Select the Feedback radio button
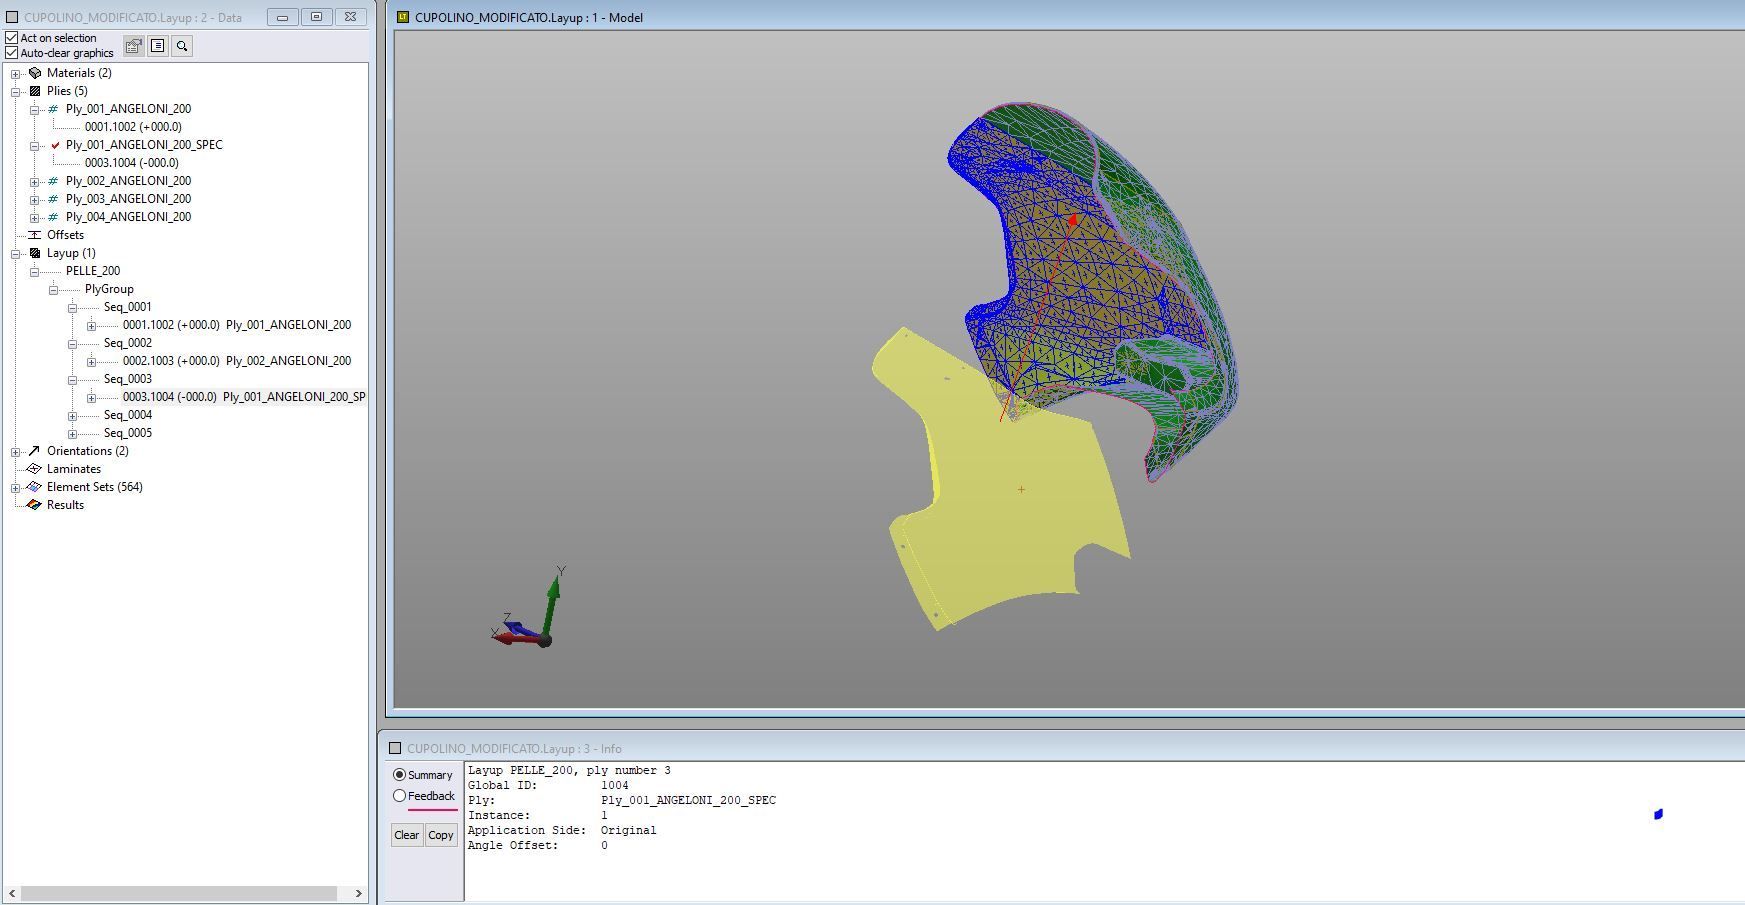 coord(400,796)
